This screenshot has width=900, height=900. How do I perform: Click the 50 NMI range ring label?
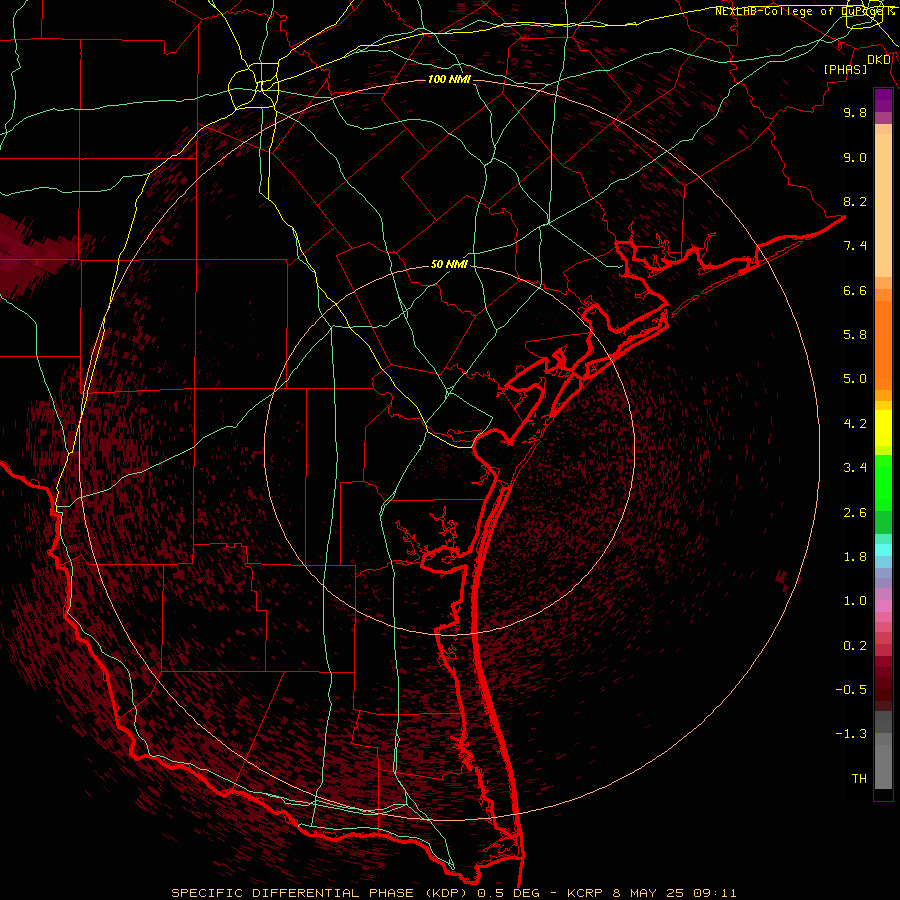click(x=449, y=264)
